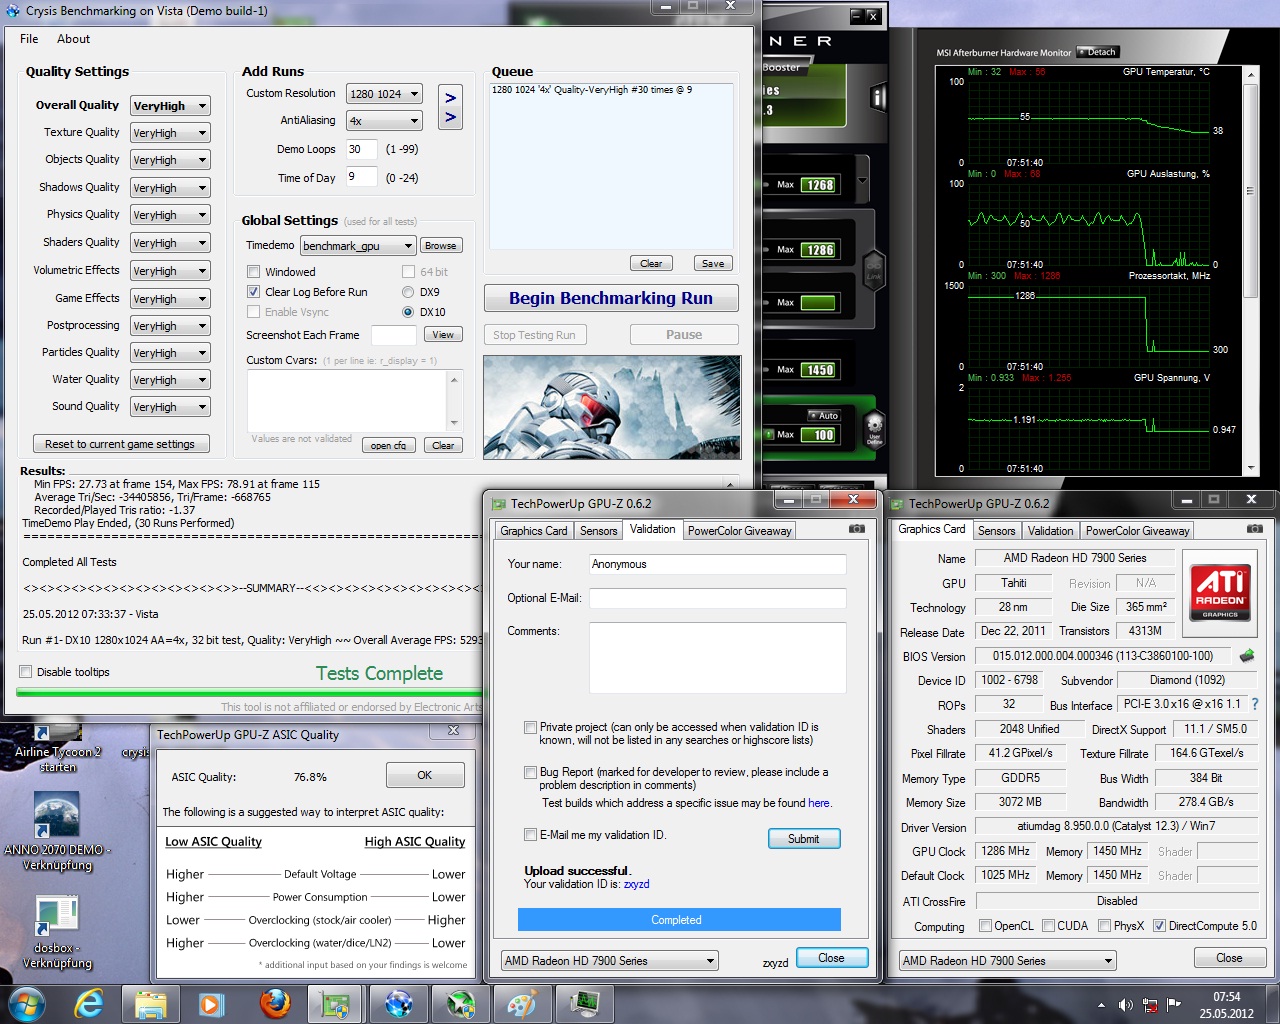Click the camera icon in GPU-Z Validation window

[856, 529]
